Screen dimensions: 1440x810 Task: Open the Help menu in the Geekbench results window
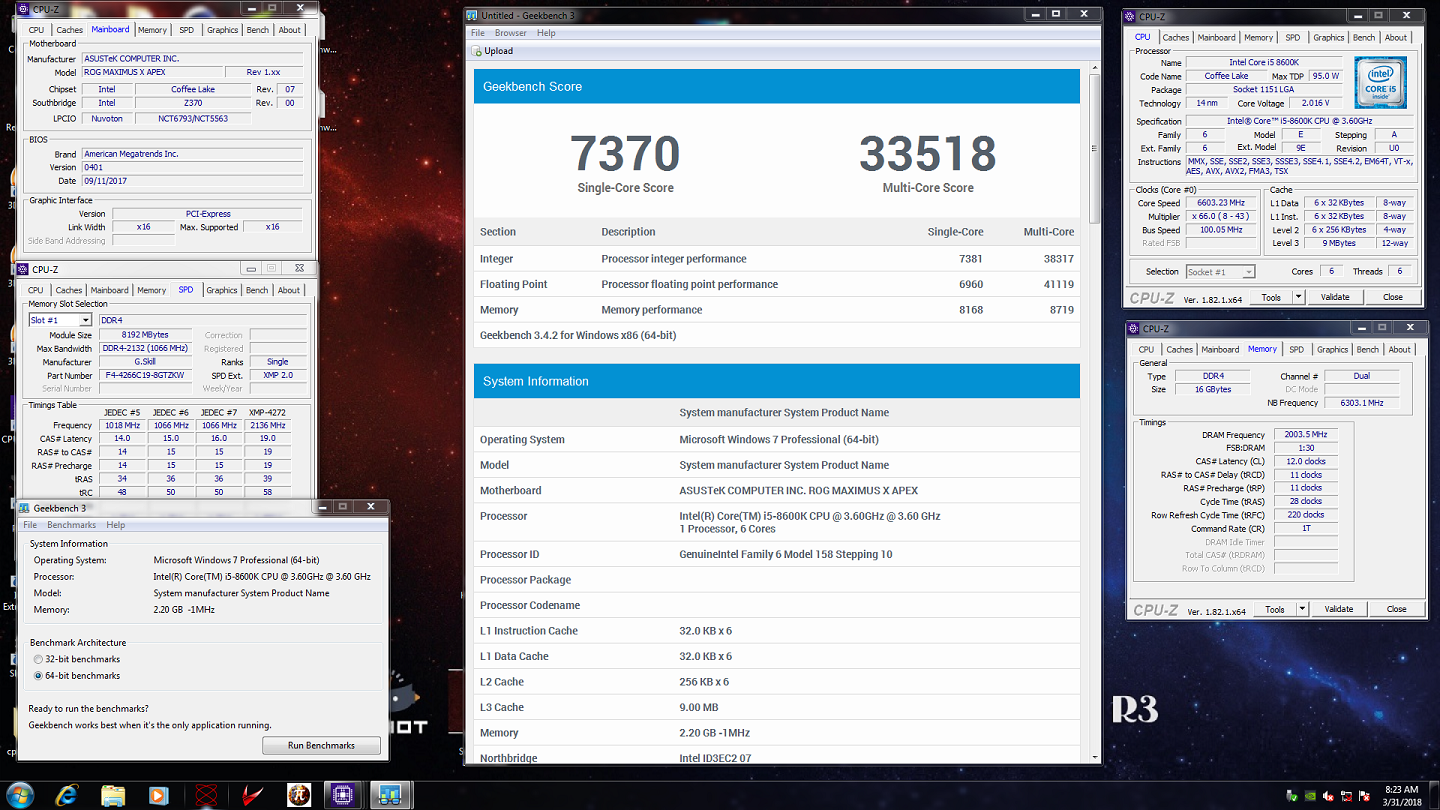pos(546,33)
